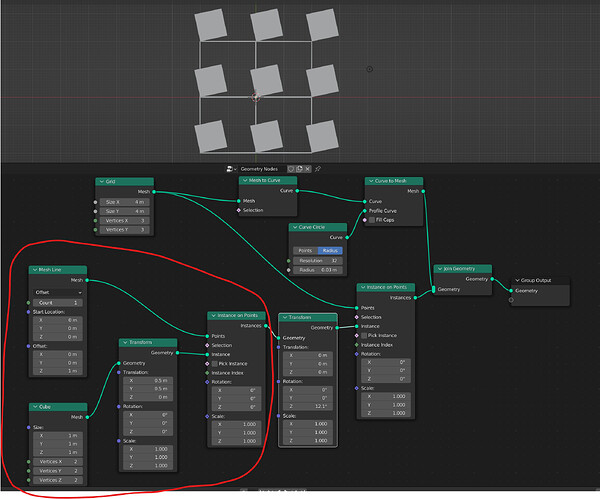Viewport: 600px width, 499px height.
Task: Click Cube node Mesh output socket
Action: click(87, 417)
